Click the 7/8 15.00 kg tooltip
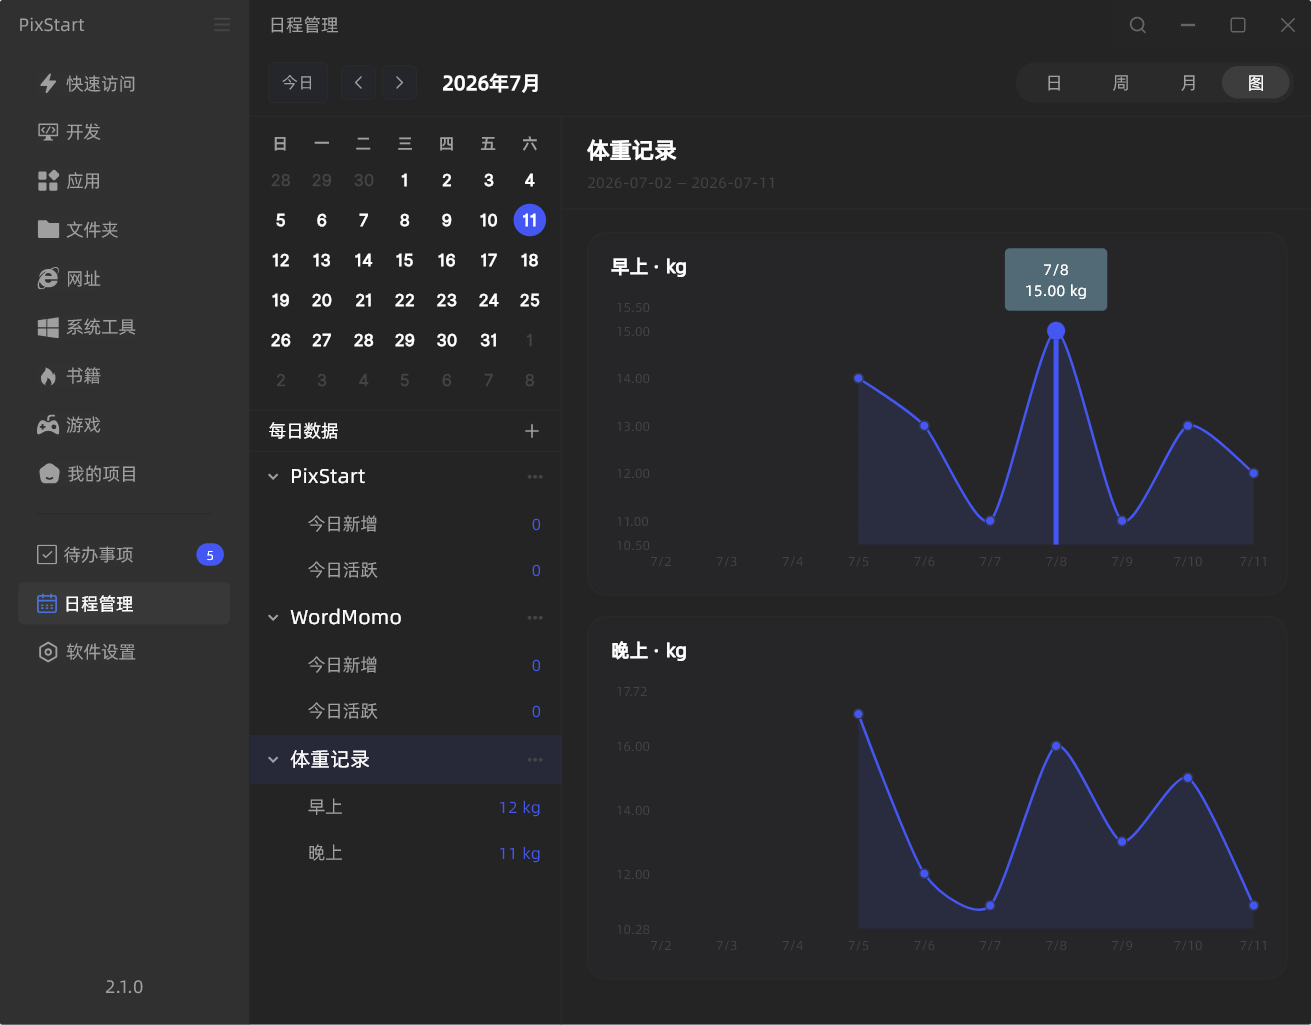This screenshot has width=1311, height=1025. click(x=1056, y=280)
